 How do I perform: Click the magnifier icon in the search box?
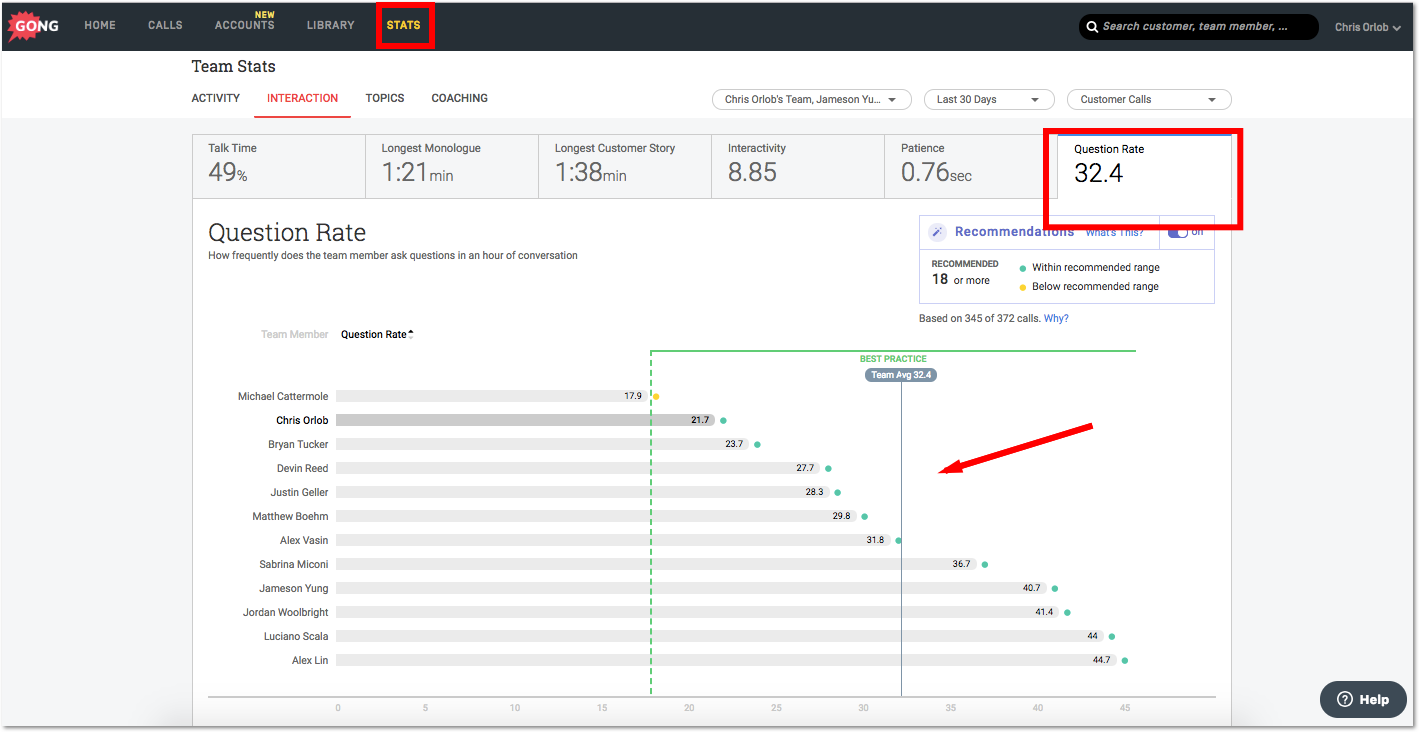1092,27
